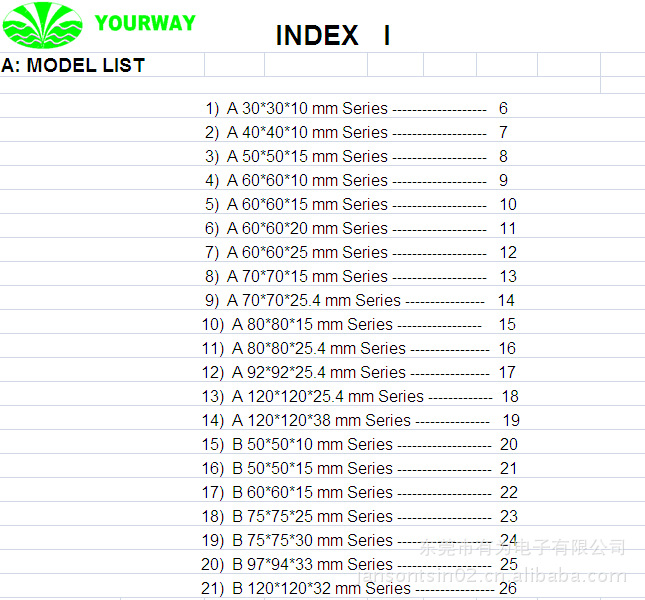645x600 pixels.
Task: Select the B 50*50*10 mm Series entry
Action: 312,444
